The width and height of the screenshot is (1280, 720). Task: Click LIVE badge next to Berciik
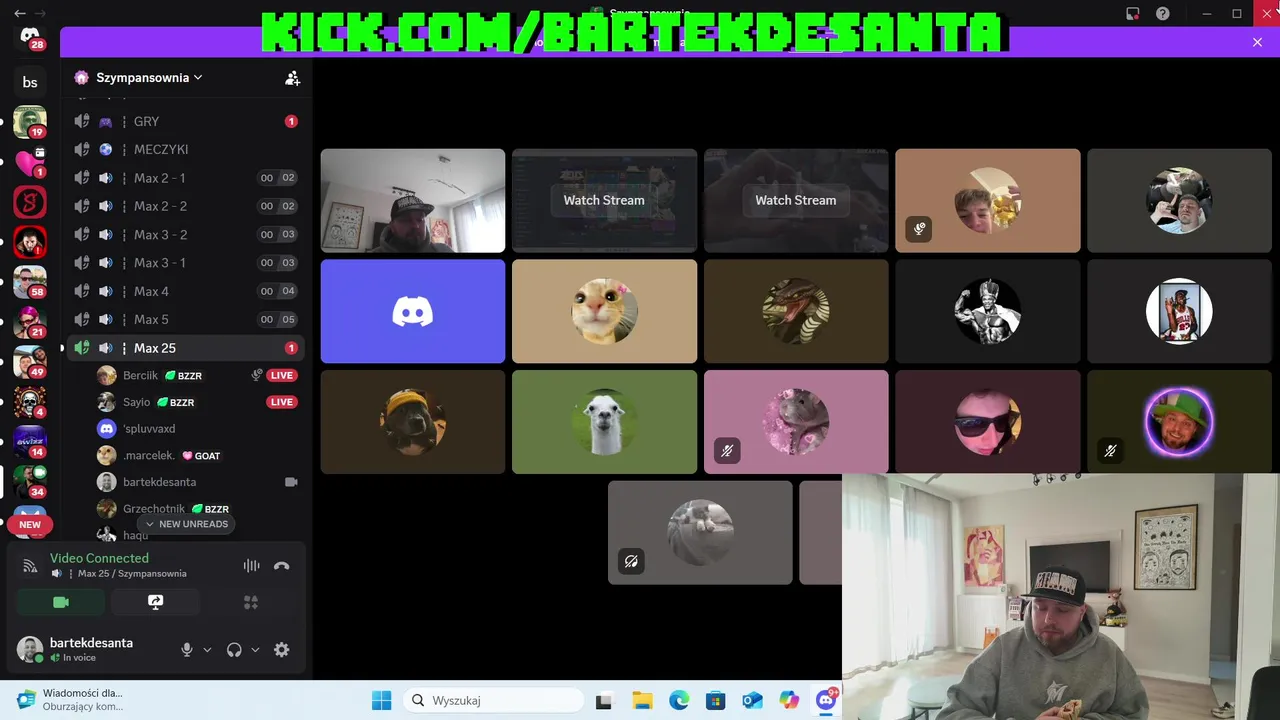282,375
